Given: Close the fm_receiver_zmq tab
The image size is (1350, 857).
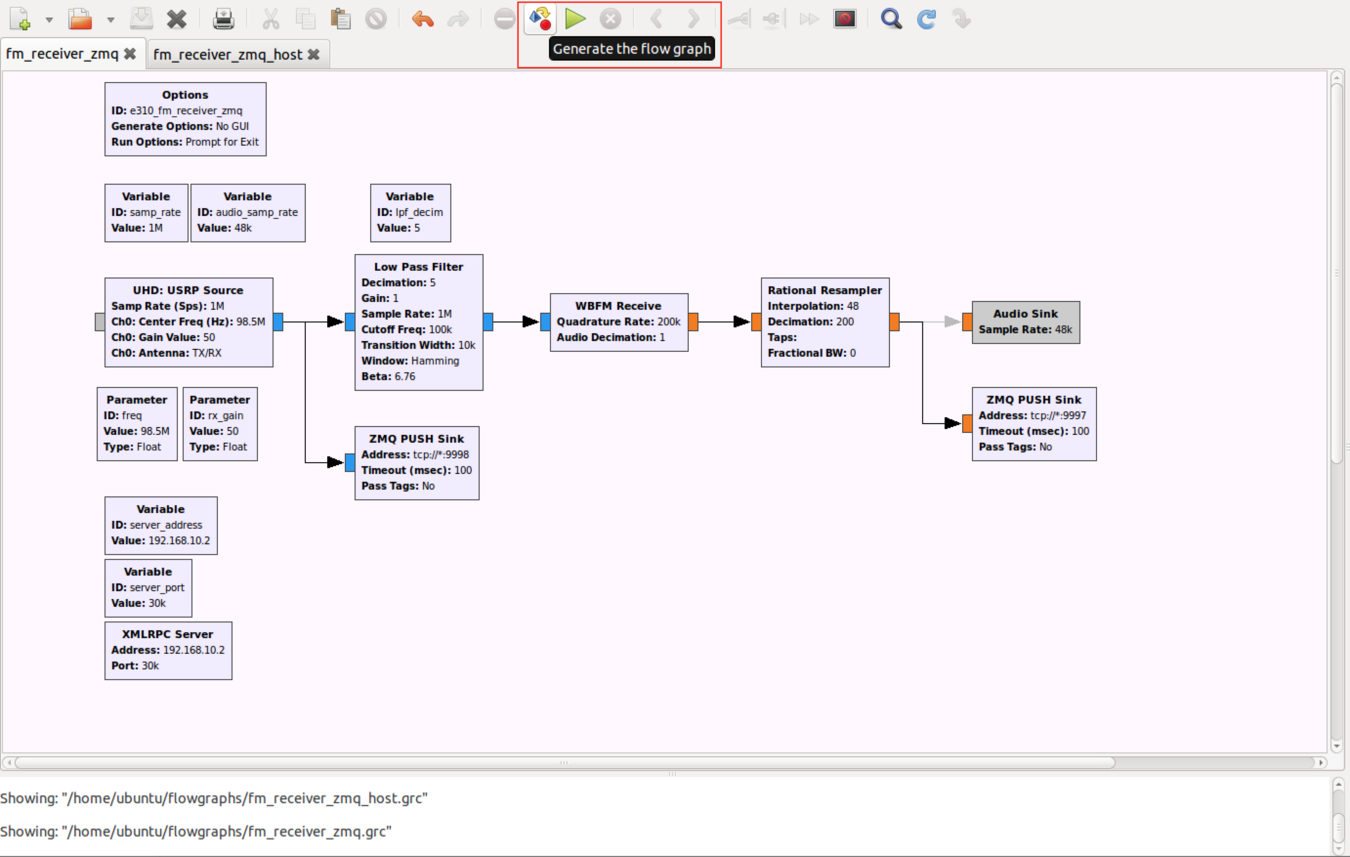Looking at the screenshot, I should point(130,54).
